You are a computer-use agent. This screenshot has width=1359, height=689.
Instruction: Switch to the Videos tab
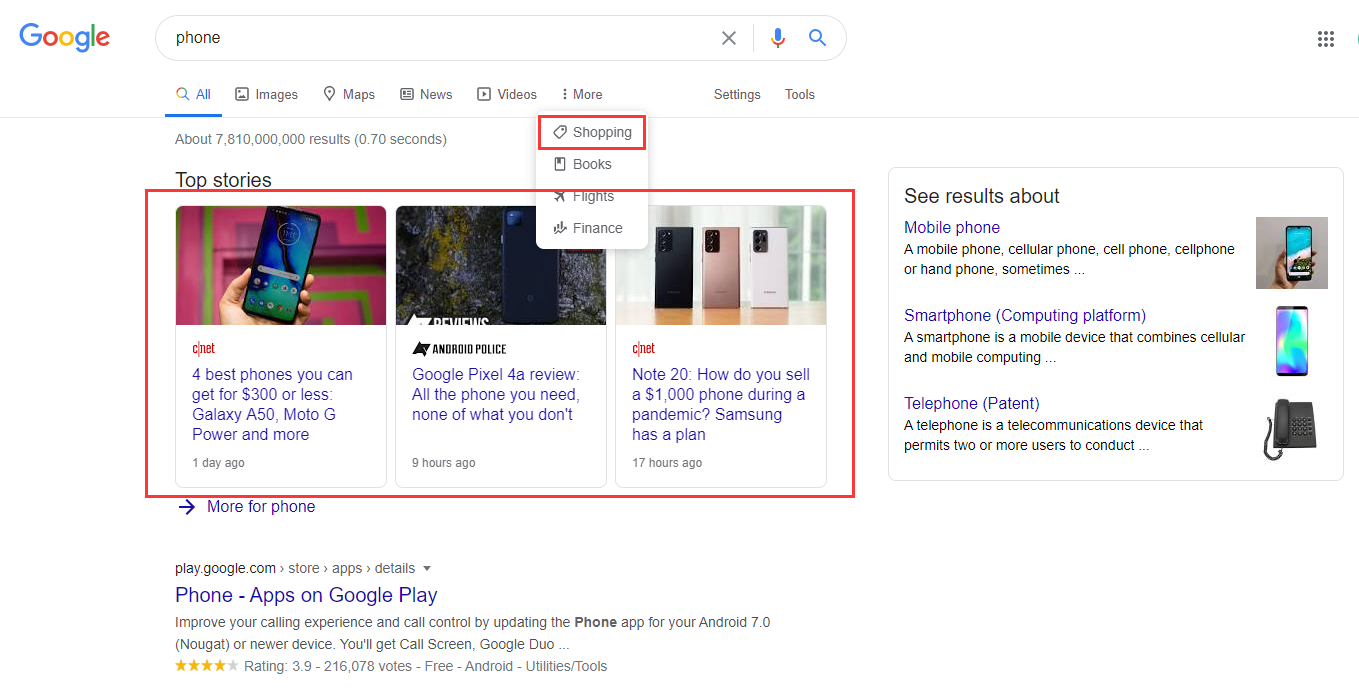point(507,94)
